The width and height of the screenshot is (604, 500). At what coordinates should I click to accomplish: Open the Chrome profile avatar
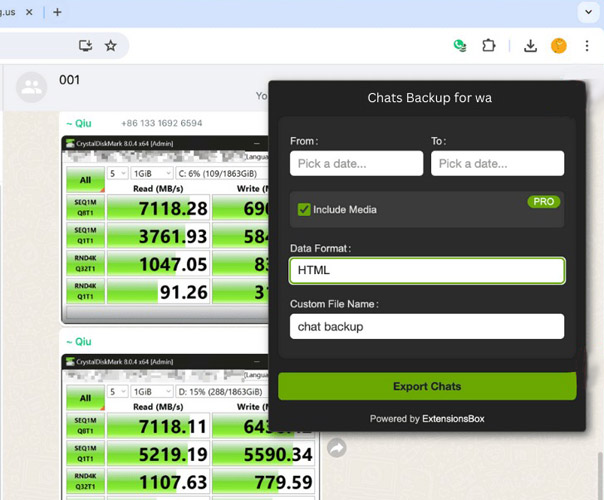pos(559,46)
